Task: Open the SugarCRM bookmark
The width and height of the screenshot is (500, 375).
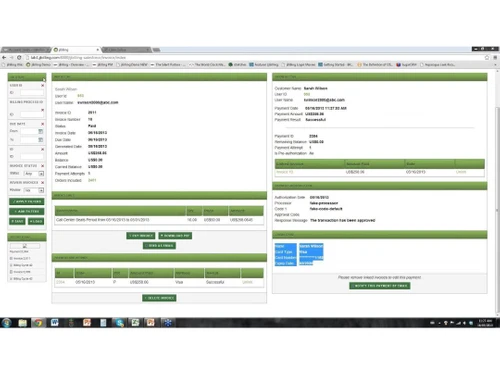Action: 406,65
